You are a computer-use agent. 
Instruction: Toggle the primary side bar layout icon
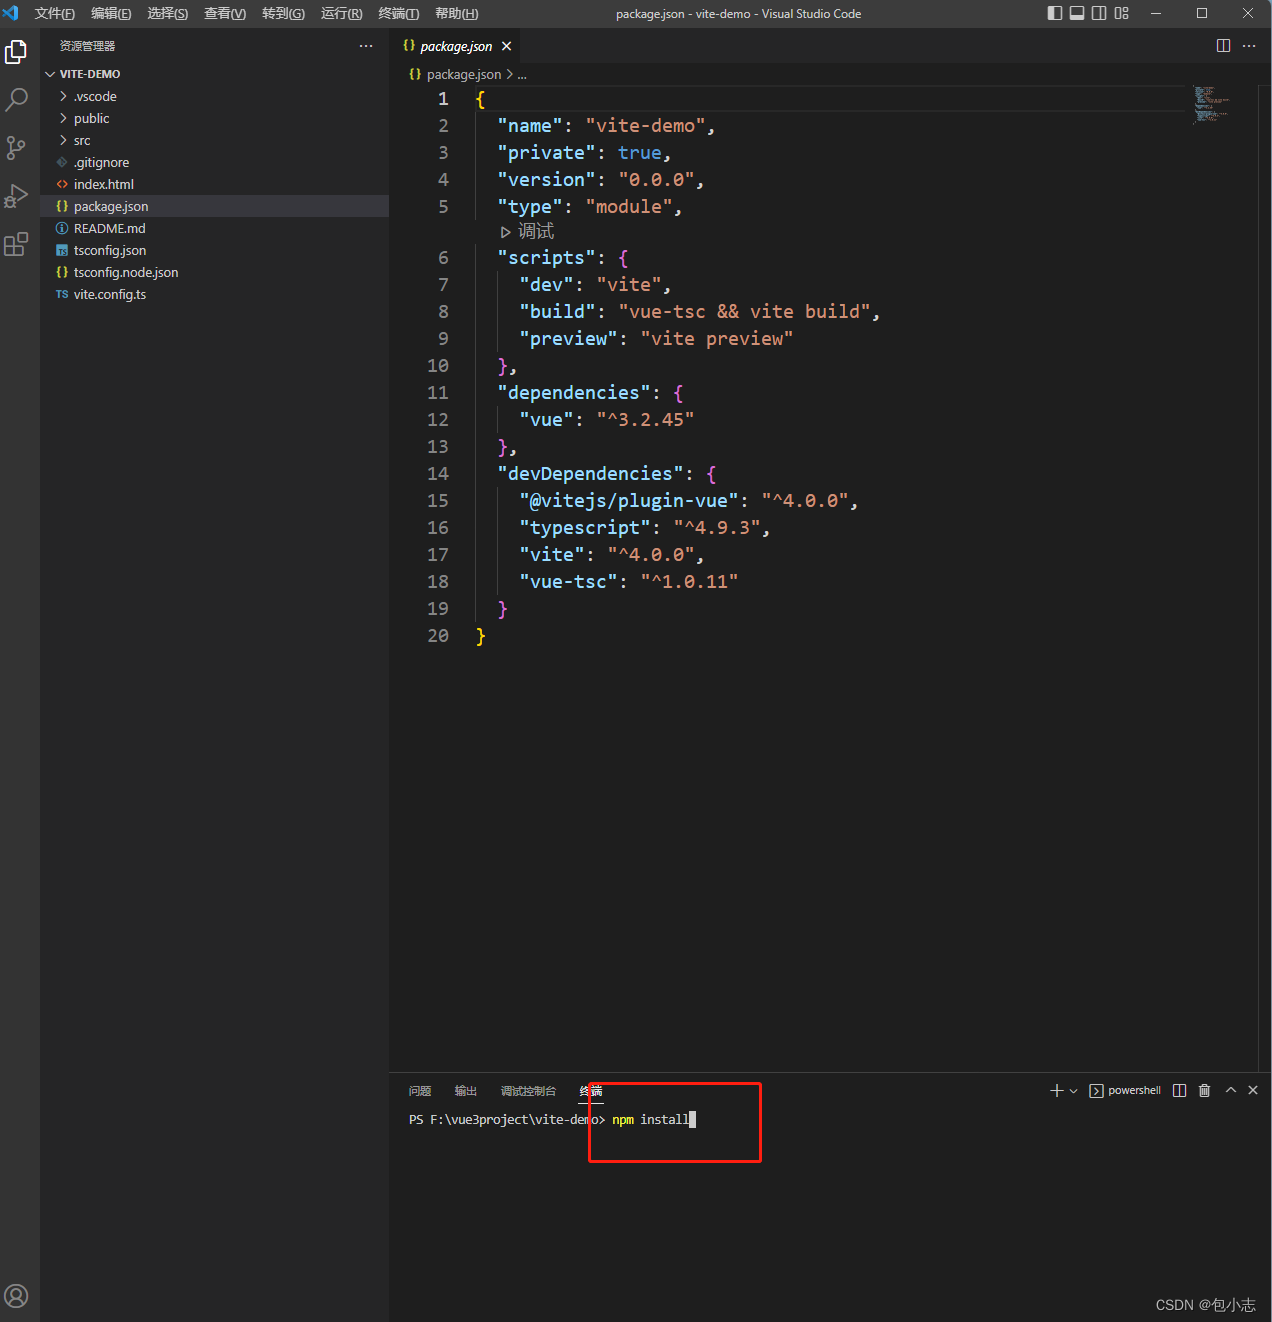(x=1055, y=13)
